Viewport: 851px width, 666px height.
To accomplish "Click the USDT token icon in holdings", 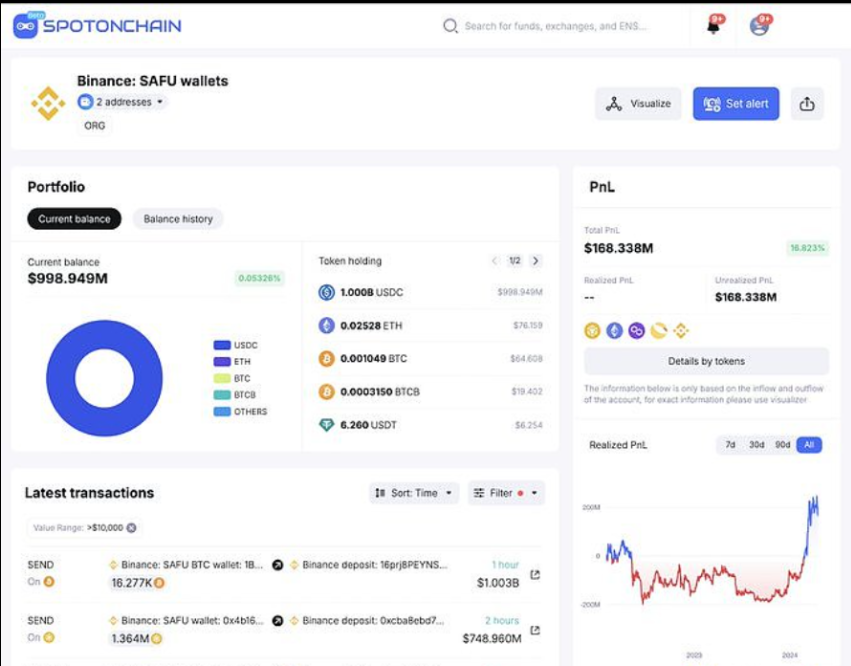I will point(326,425).
